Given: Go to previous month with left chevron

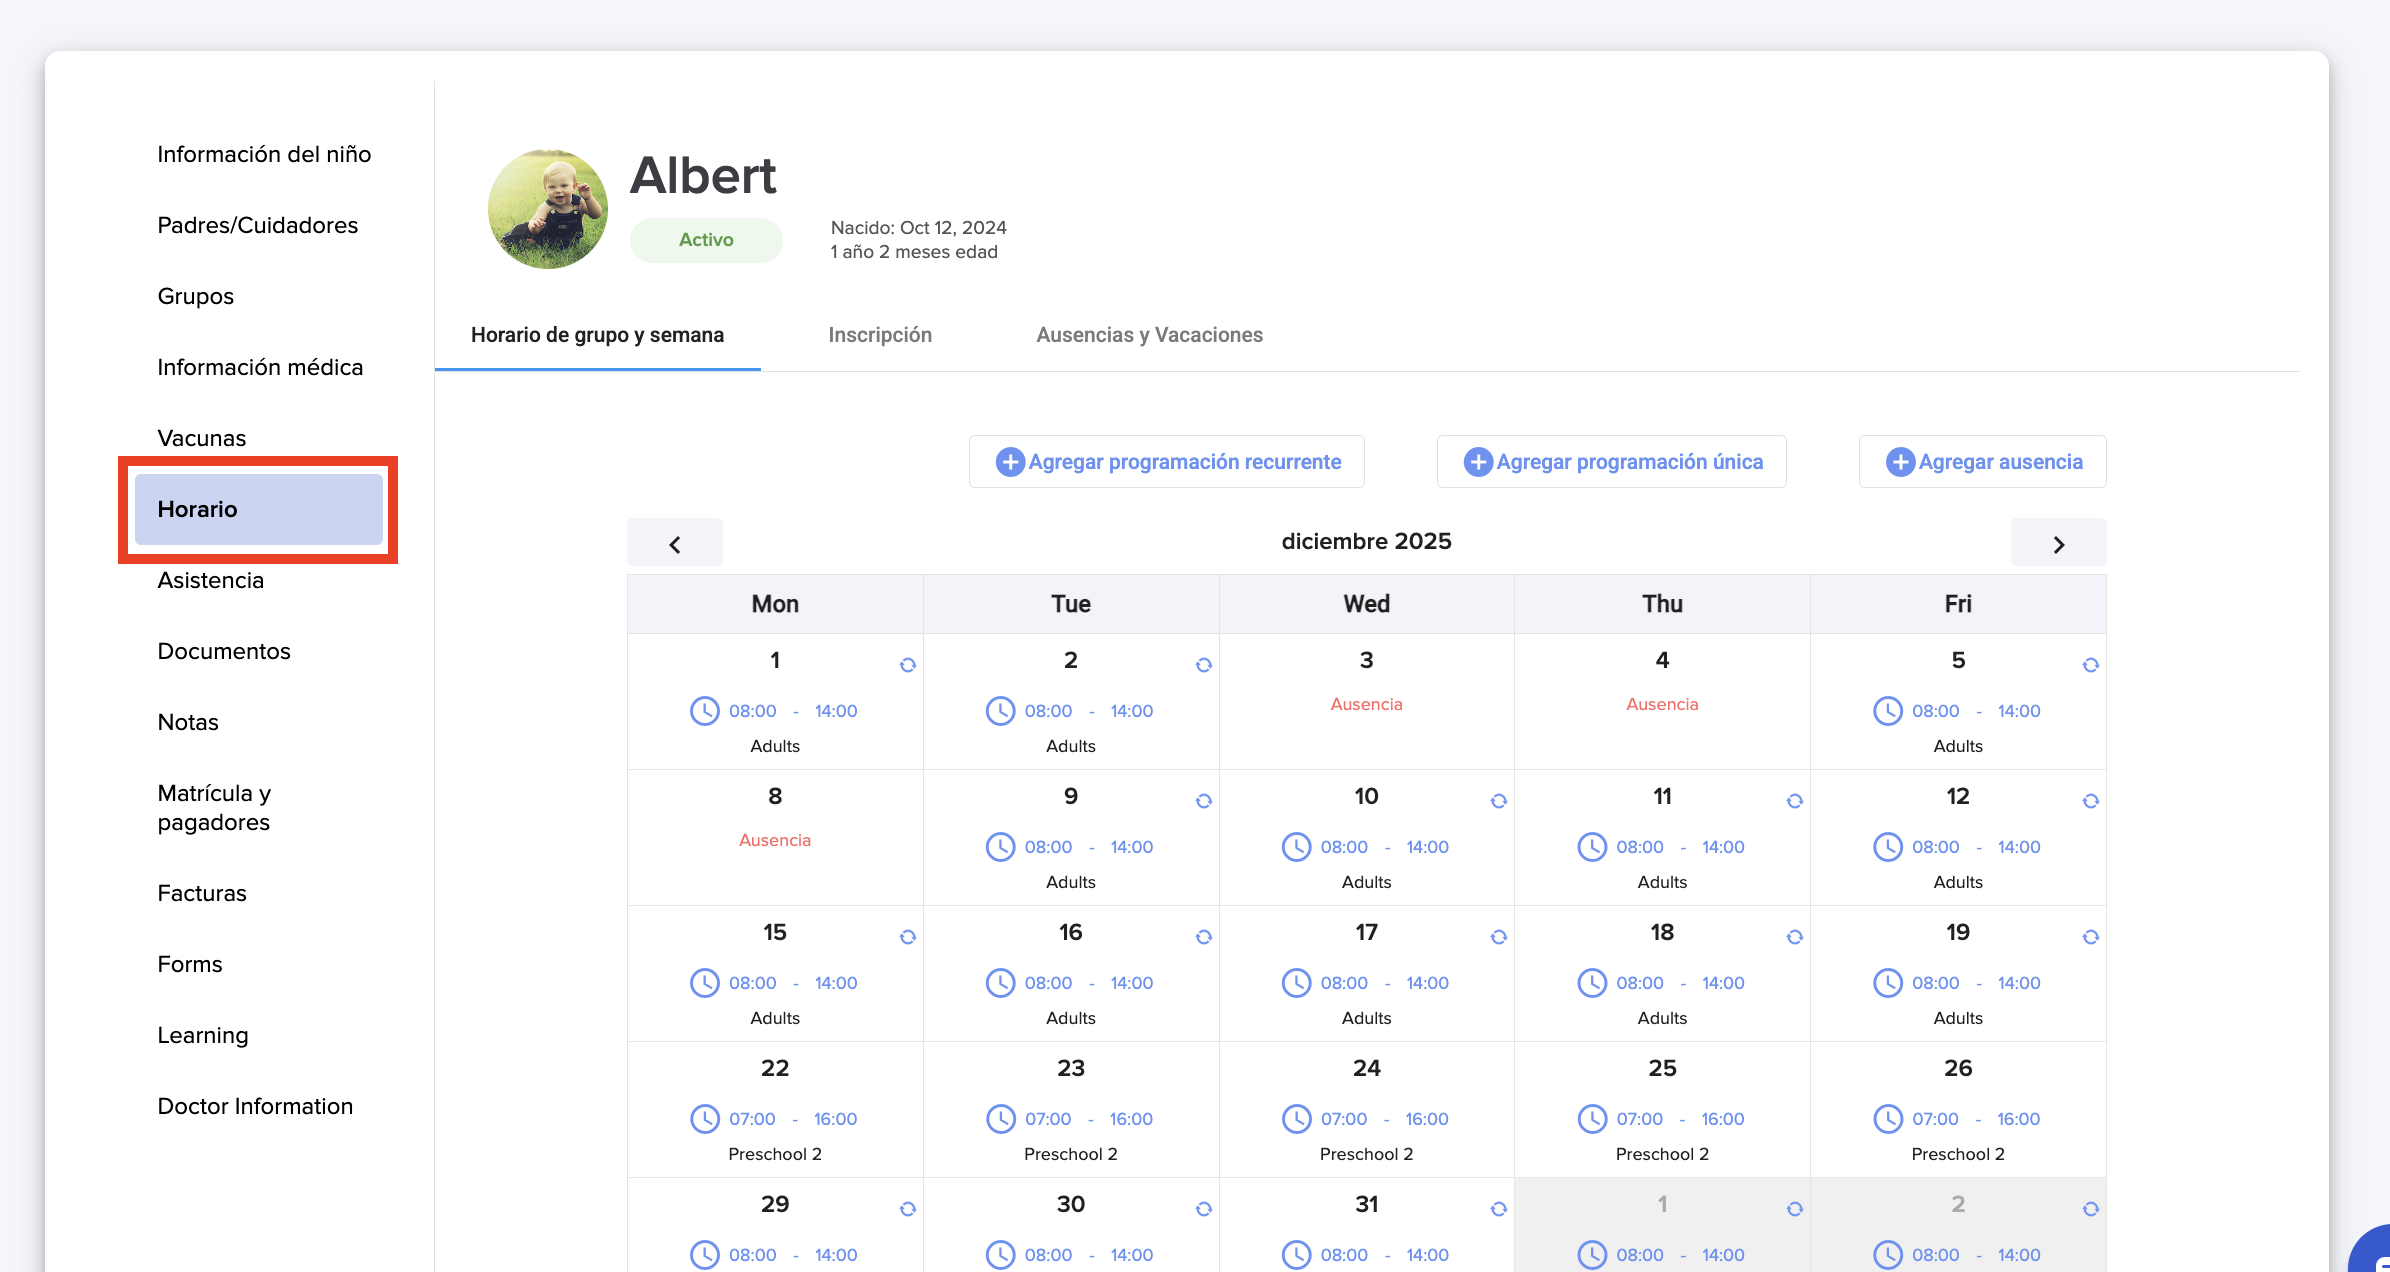Looking at the screenshot, I should tap(675, 543).
